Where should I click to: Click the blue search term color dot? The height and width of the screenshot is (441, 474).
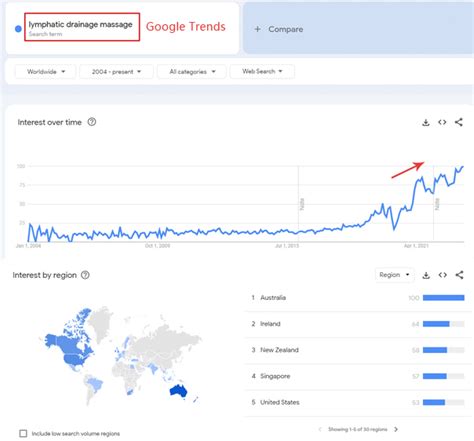pyautogui.click(x=18, y=29)
